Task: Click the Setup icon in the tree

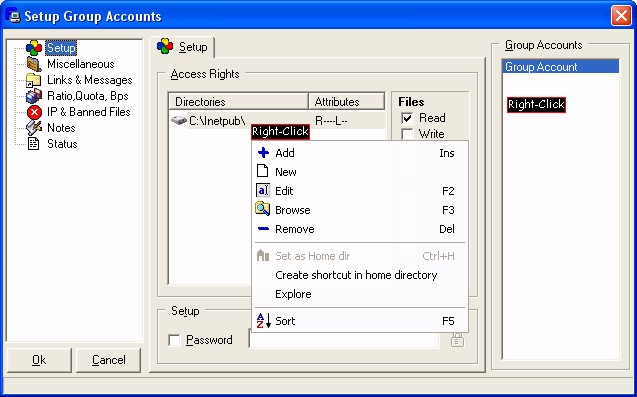Action: point(34,48)
